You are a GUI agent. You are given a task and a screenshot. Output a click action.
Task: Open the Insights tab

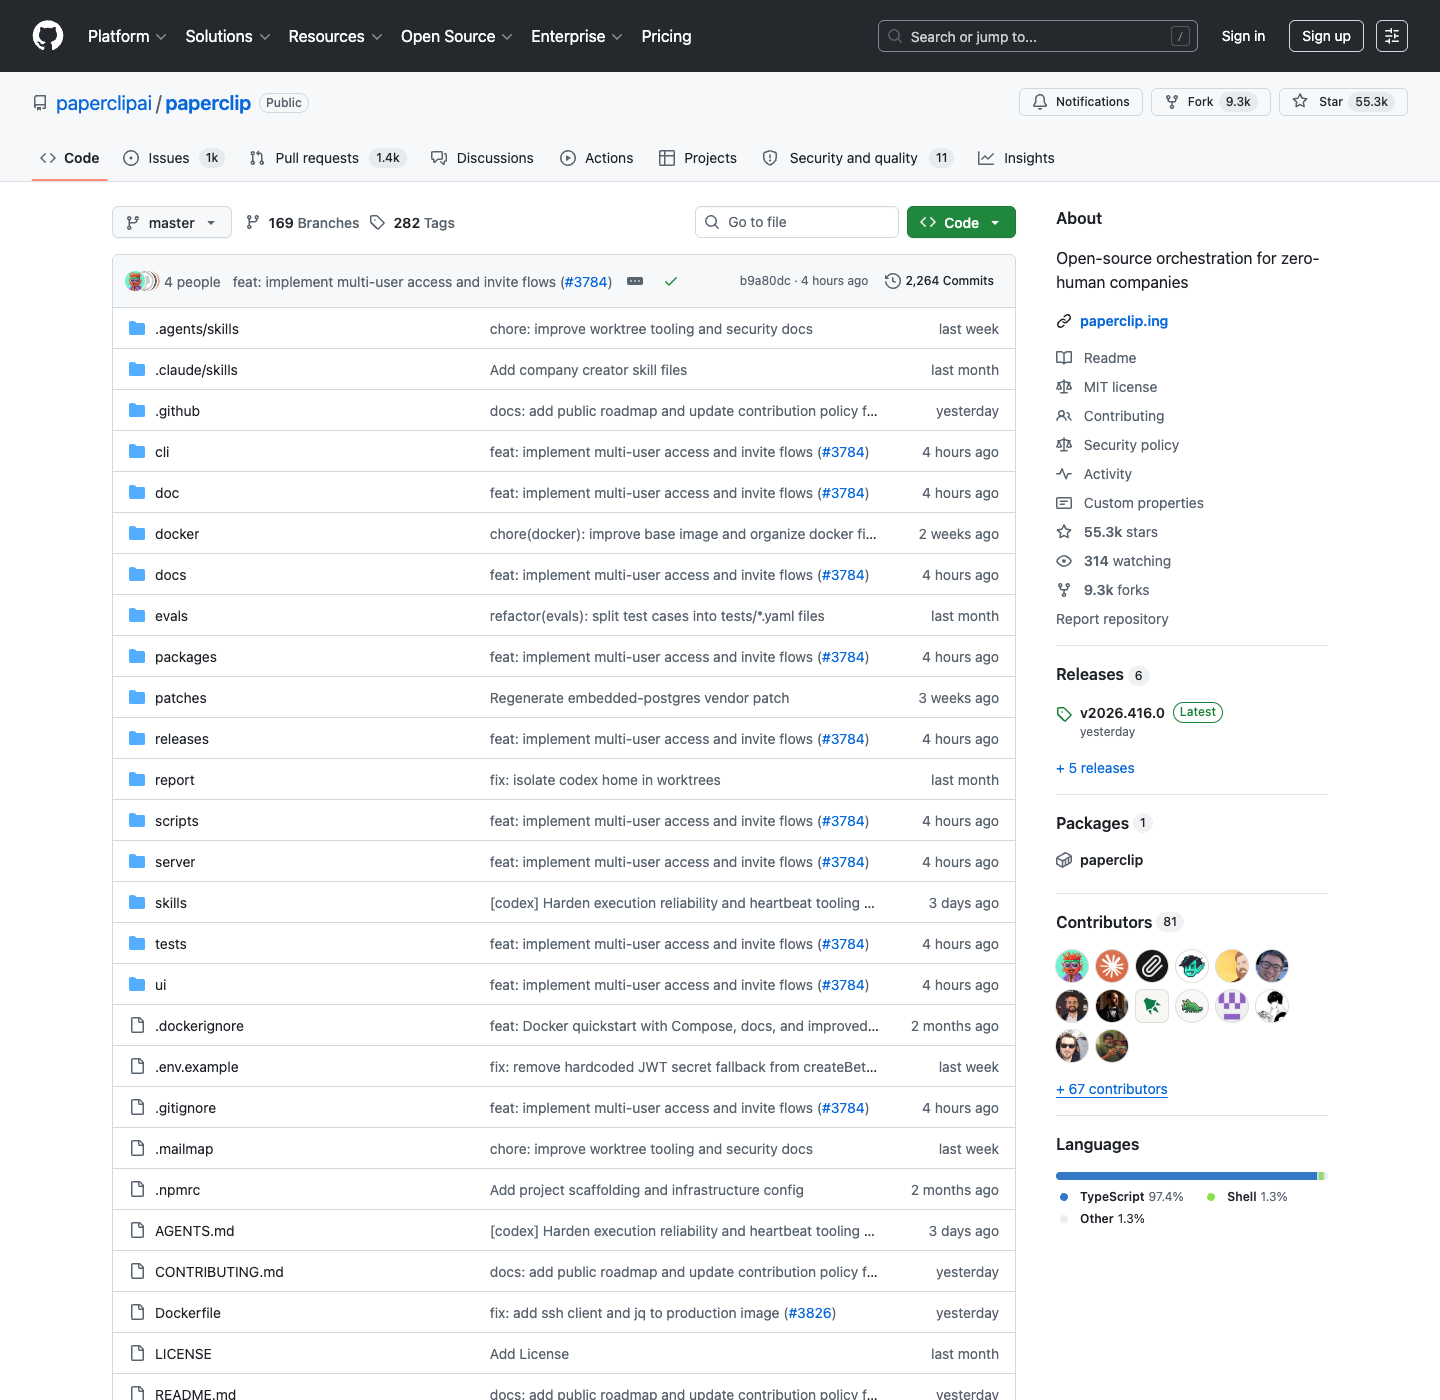(1016, 158)
